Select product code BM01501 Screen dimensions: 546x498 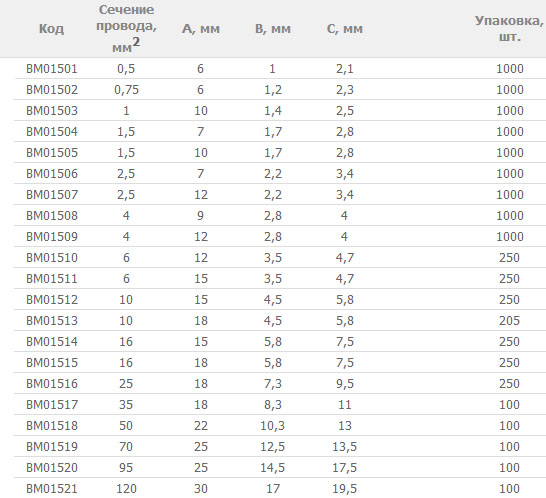point(52,69)
